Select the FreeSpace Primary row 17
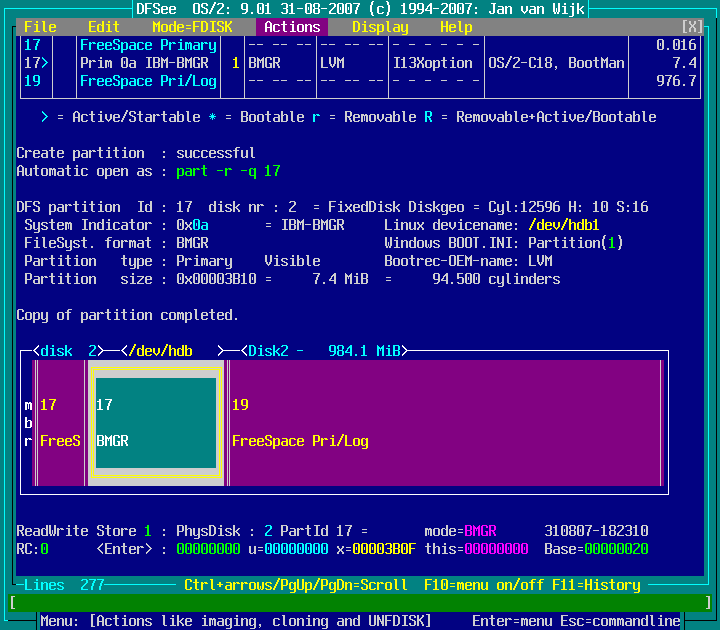 pos(148,45)
